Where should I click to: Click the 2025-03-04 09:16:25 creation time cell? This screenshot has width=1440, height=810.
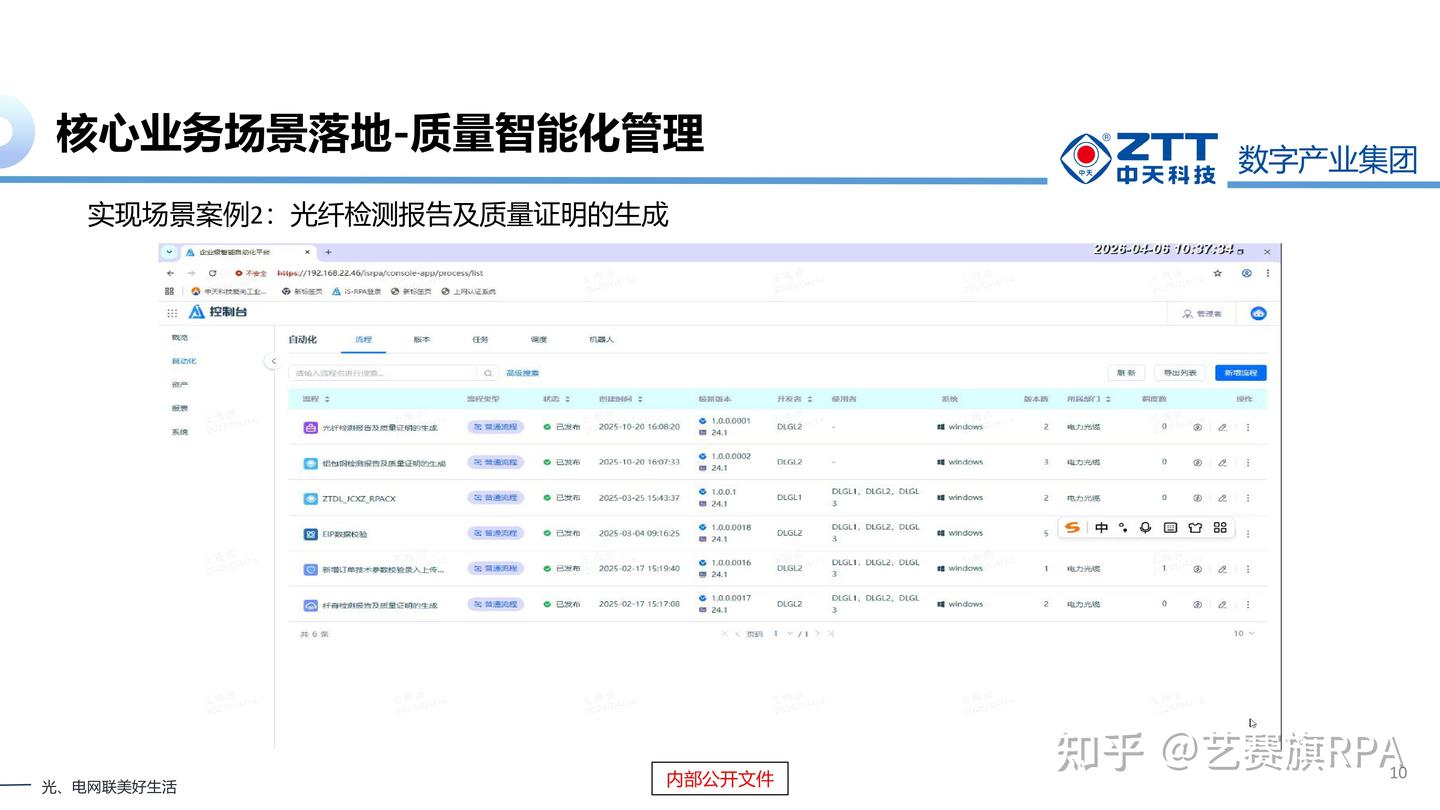(639, 534)
